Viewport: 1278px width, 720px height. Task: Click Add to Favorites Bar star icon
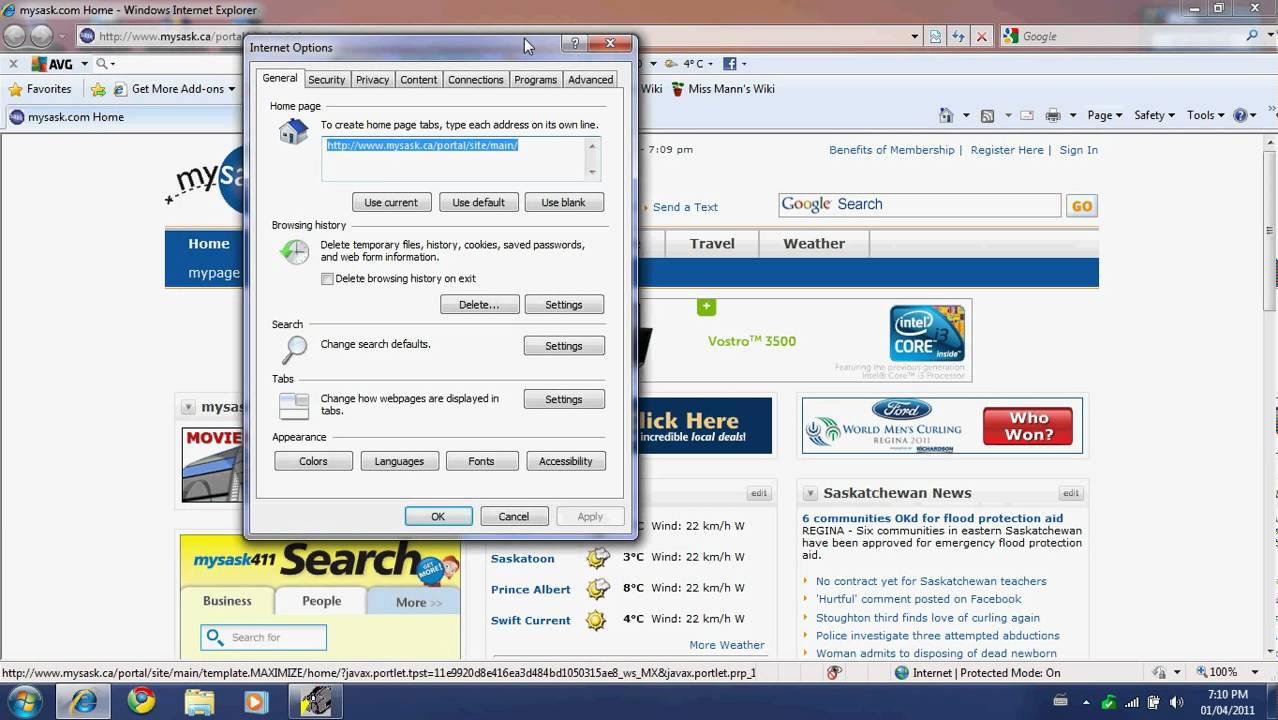(98, 89)
